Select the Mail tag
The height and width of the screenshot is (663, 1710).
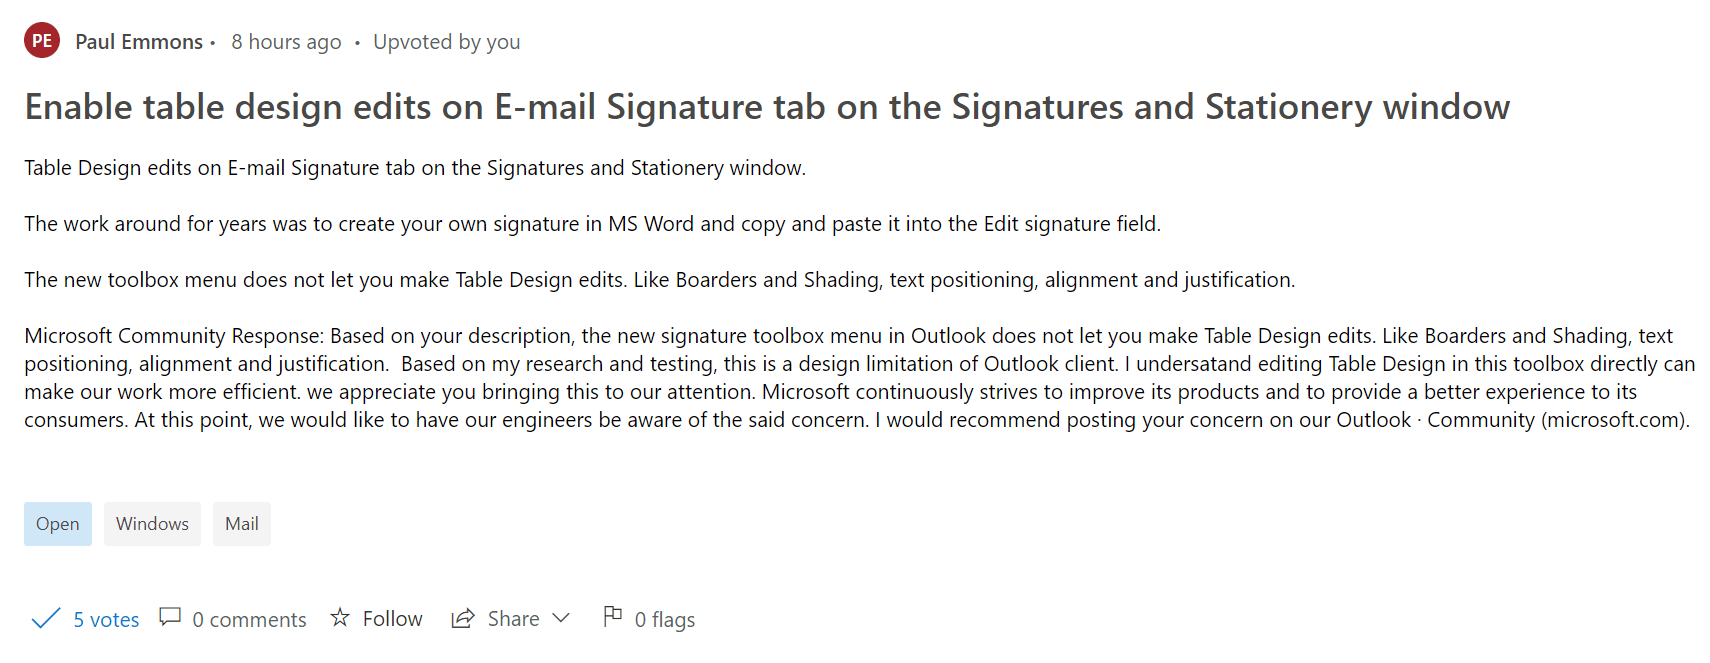[241, 523]
